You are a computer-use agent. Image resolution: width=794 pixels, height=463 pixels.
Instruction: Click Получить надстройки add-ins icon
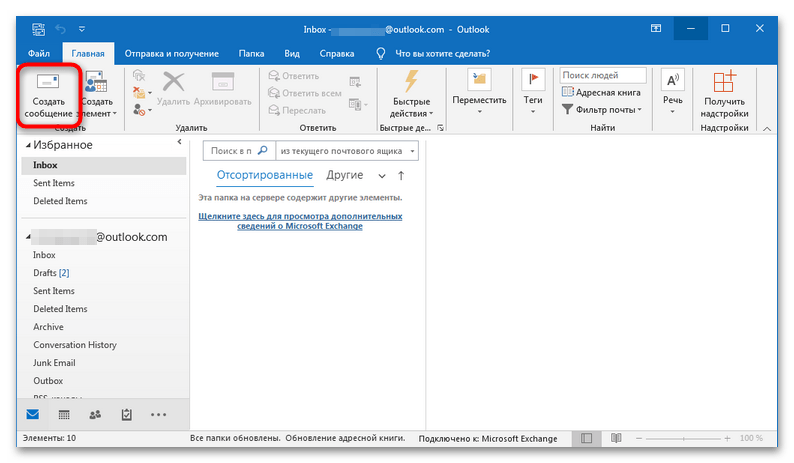pyautogui.click(x=725, y=97)
